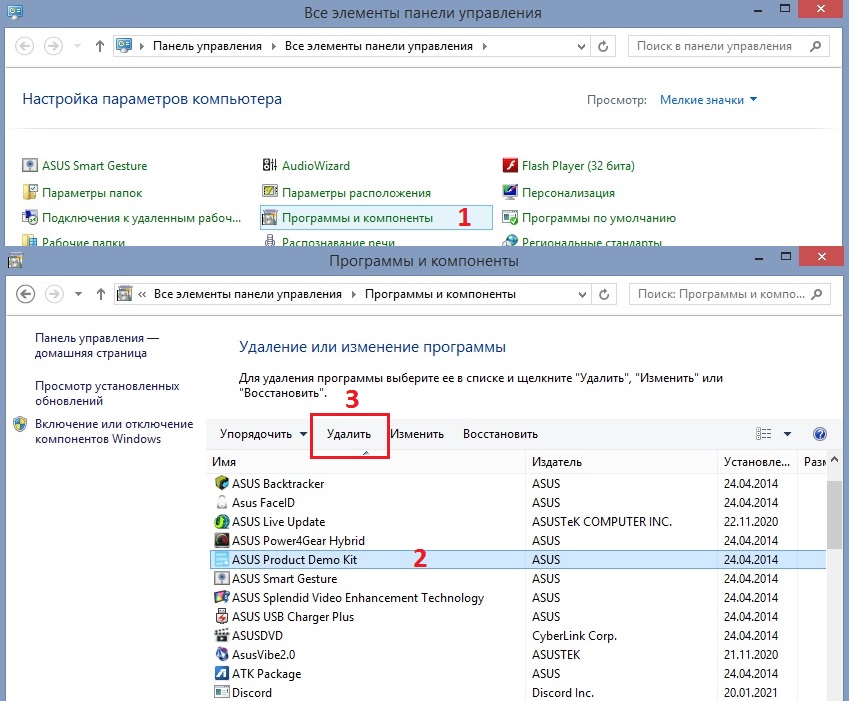Open recent locations arrow in Программы и компоненты window
Image resolution: width=849 pixels, height=701 pixels.
pyautogui.click(x=79, y=294)
